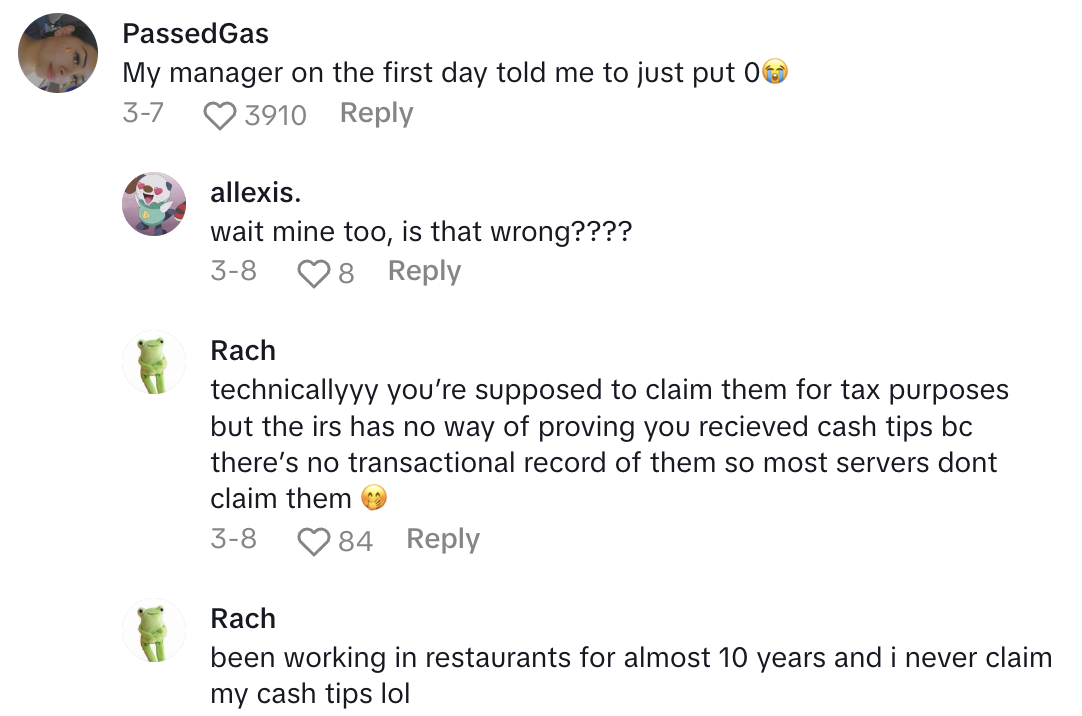Image resolution: width=1082 pixels, height=716 pixels.
Task: Reply to allexis.'s "is that wrong" comment
Action: click(x=424, y=271)
